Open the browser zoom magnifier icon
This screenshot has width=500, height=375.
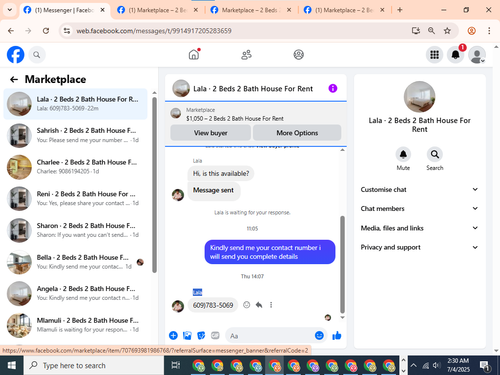point(431,31)
